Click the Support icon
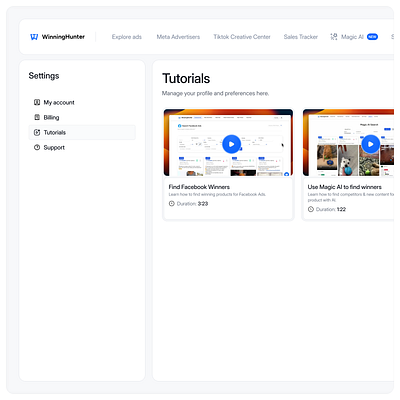The width and height of the screenshot is (400, 400). (x=37, y=147)
